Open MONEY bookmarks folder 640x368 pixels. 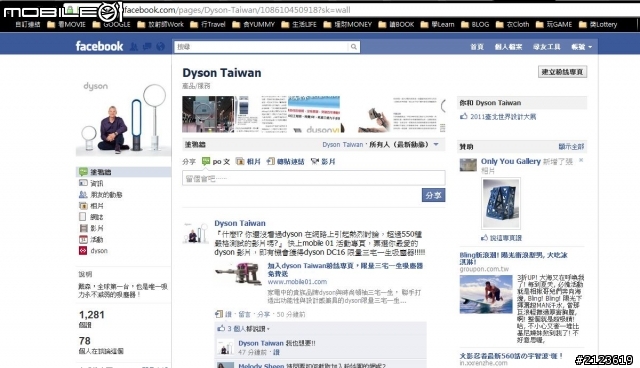pos(348,24)
